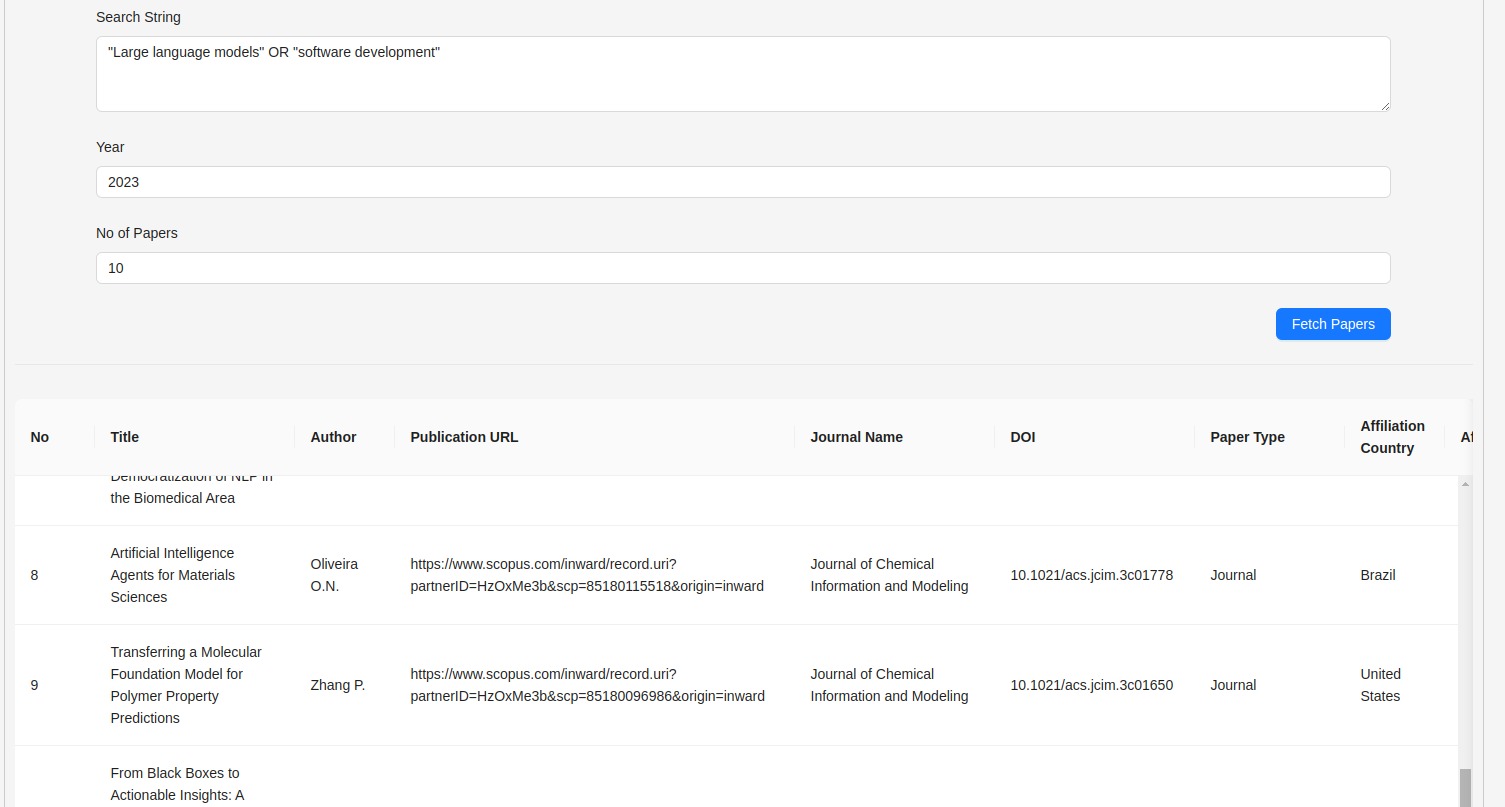1505x807 pixels.
Task: Select the Publication URL column header
Action: (x=464, y=437)
